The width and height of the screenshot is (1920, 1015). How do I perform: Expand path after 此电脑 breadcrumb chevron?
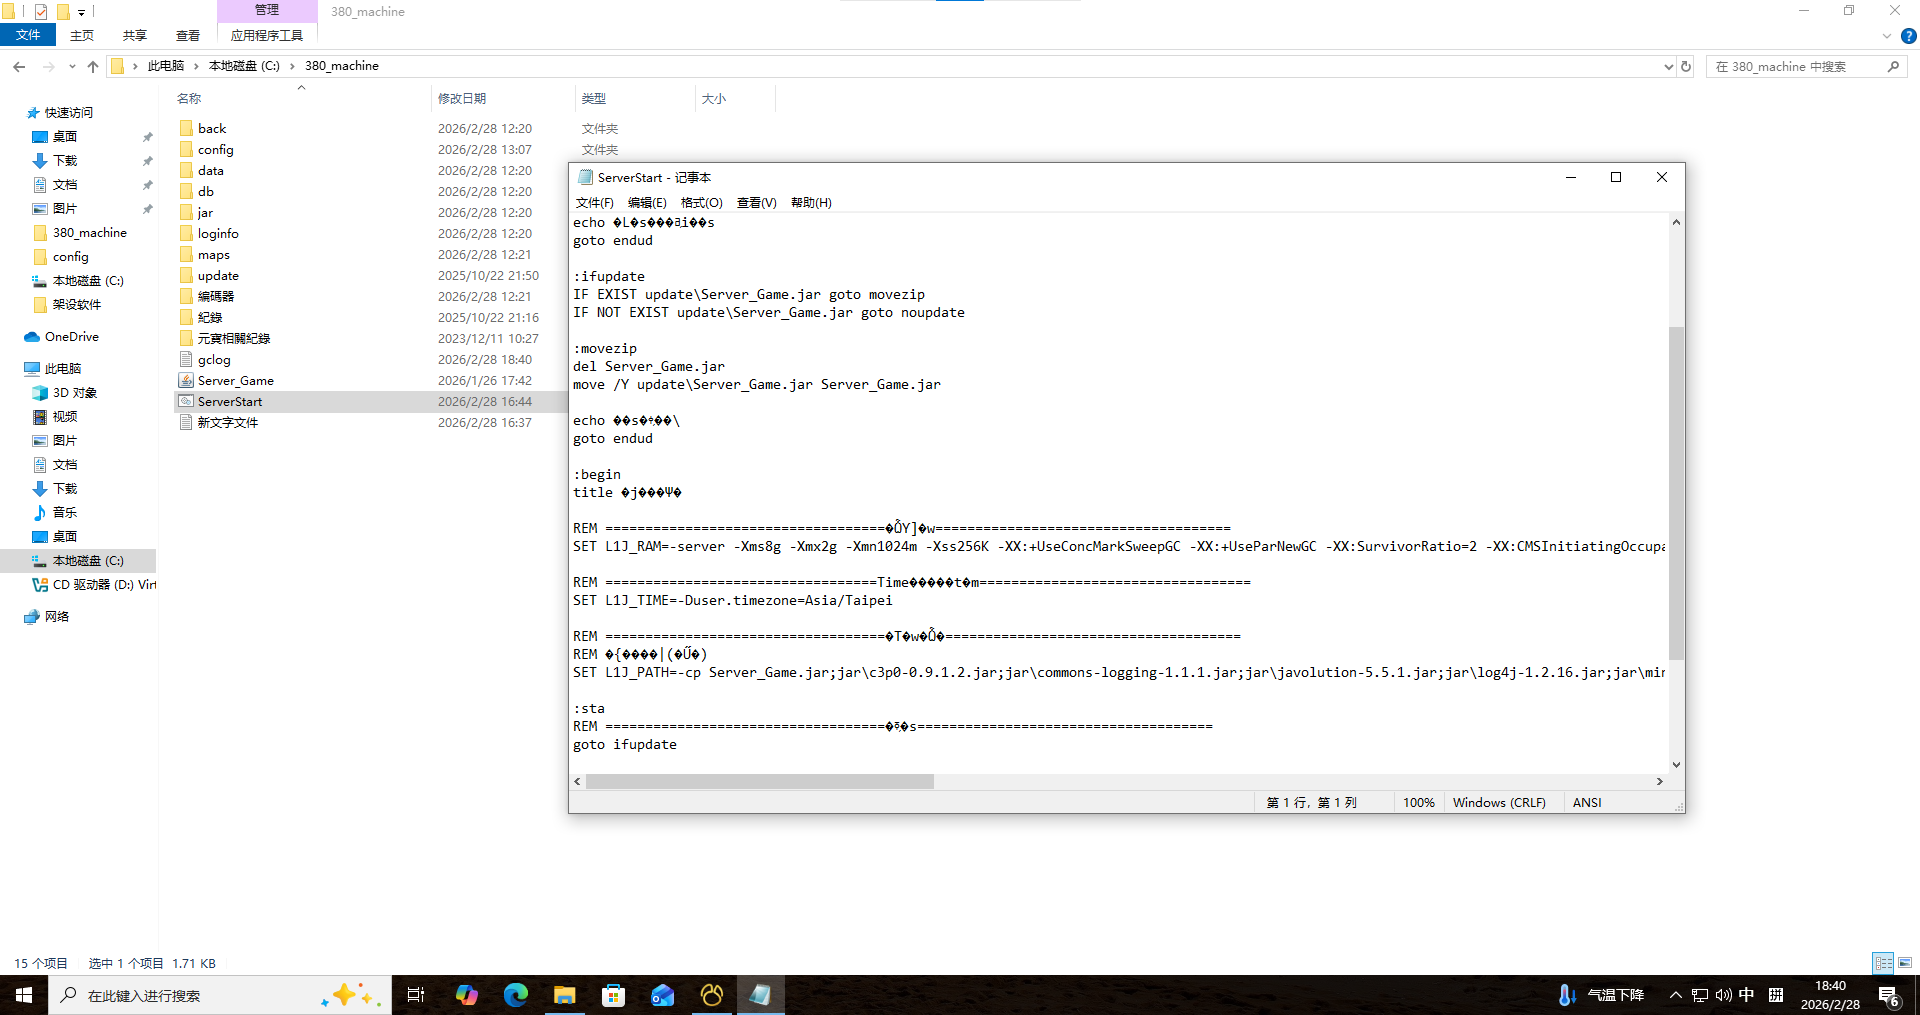(x=196, y=66)
